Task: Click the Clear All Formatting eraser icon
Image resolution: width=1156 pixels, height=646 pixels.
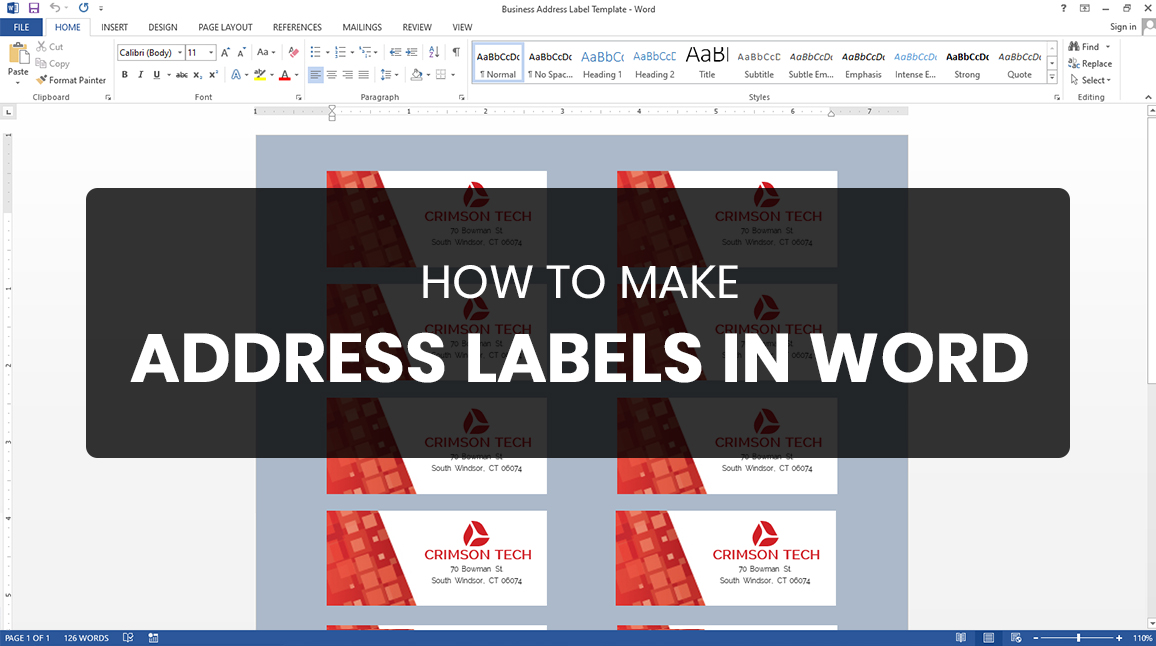Action: (293, 52)
